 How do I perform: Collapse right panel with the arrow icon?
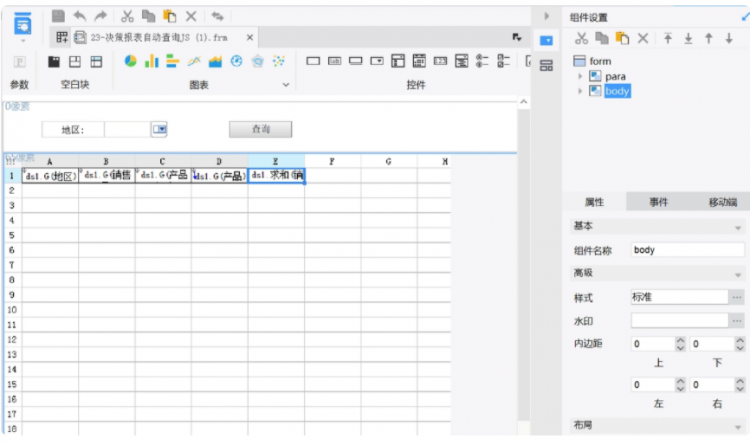tap(547, 16)
